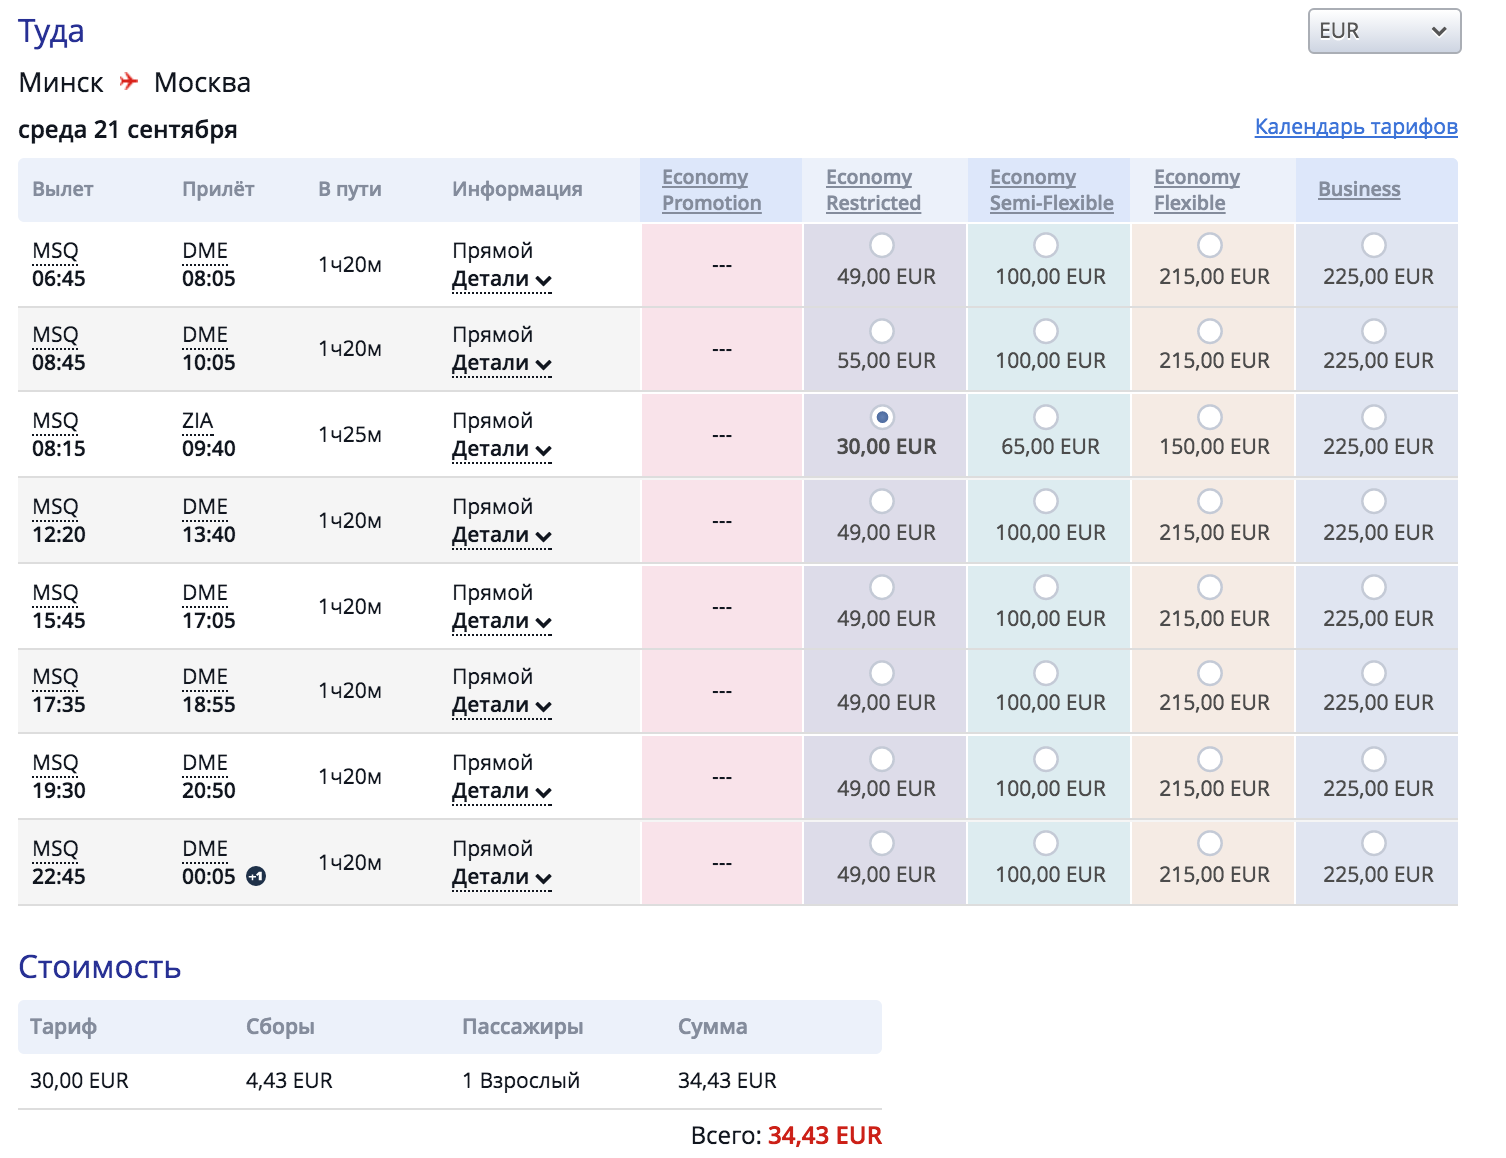Pick 150,00 EUR Economy Flexible for ZIA flight
The height and width of the screenshot is (1158, 1506).
(1210, 417)
